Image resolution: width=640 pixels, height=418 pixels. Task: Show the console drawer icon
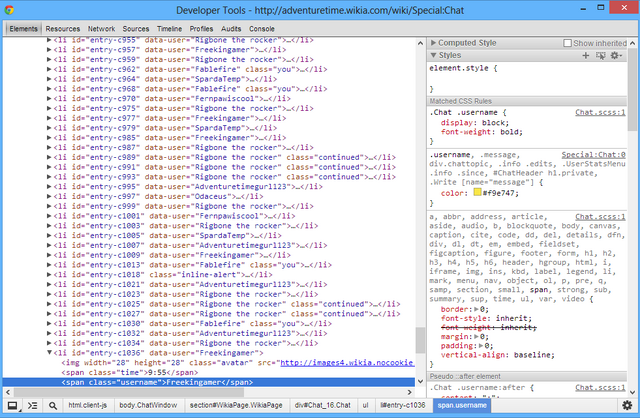[33, 405]
